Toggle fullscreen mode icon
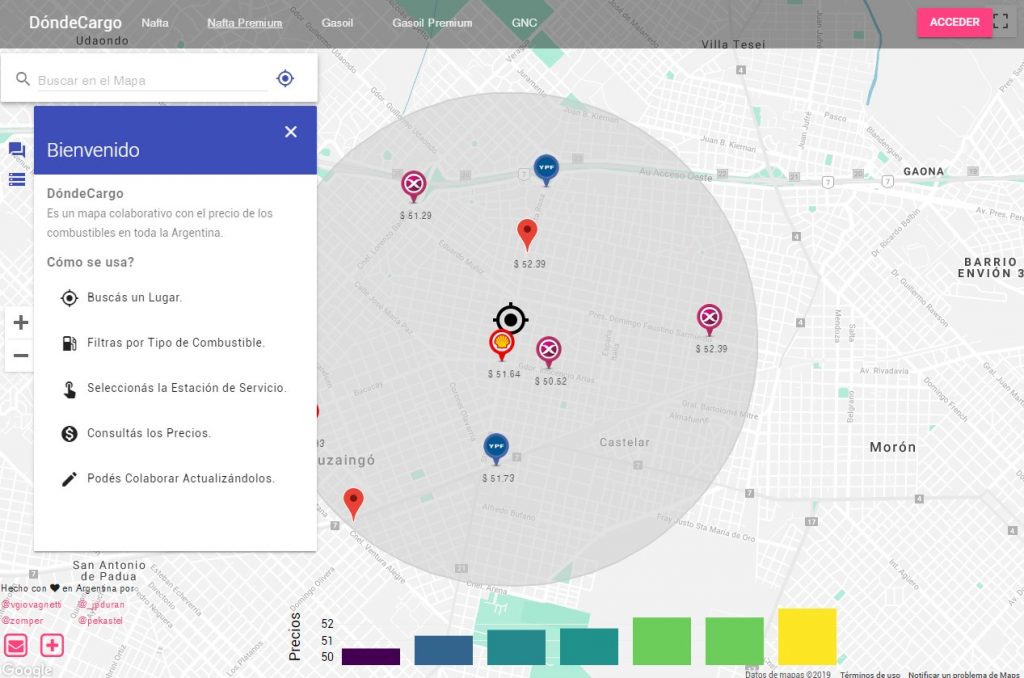 (x=1001, y=22)
